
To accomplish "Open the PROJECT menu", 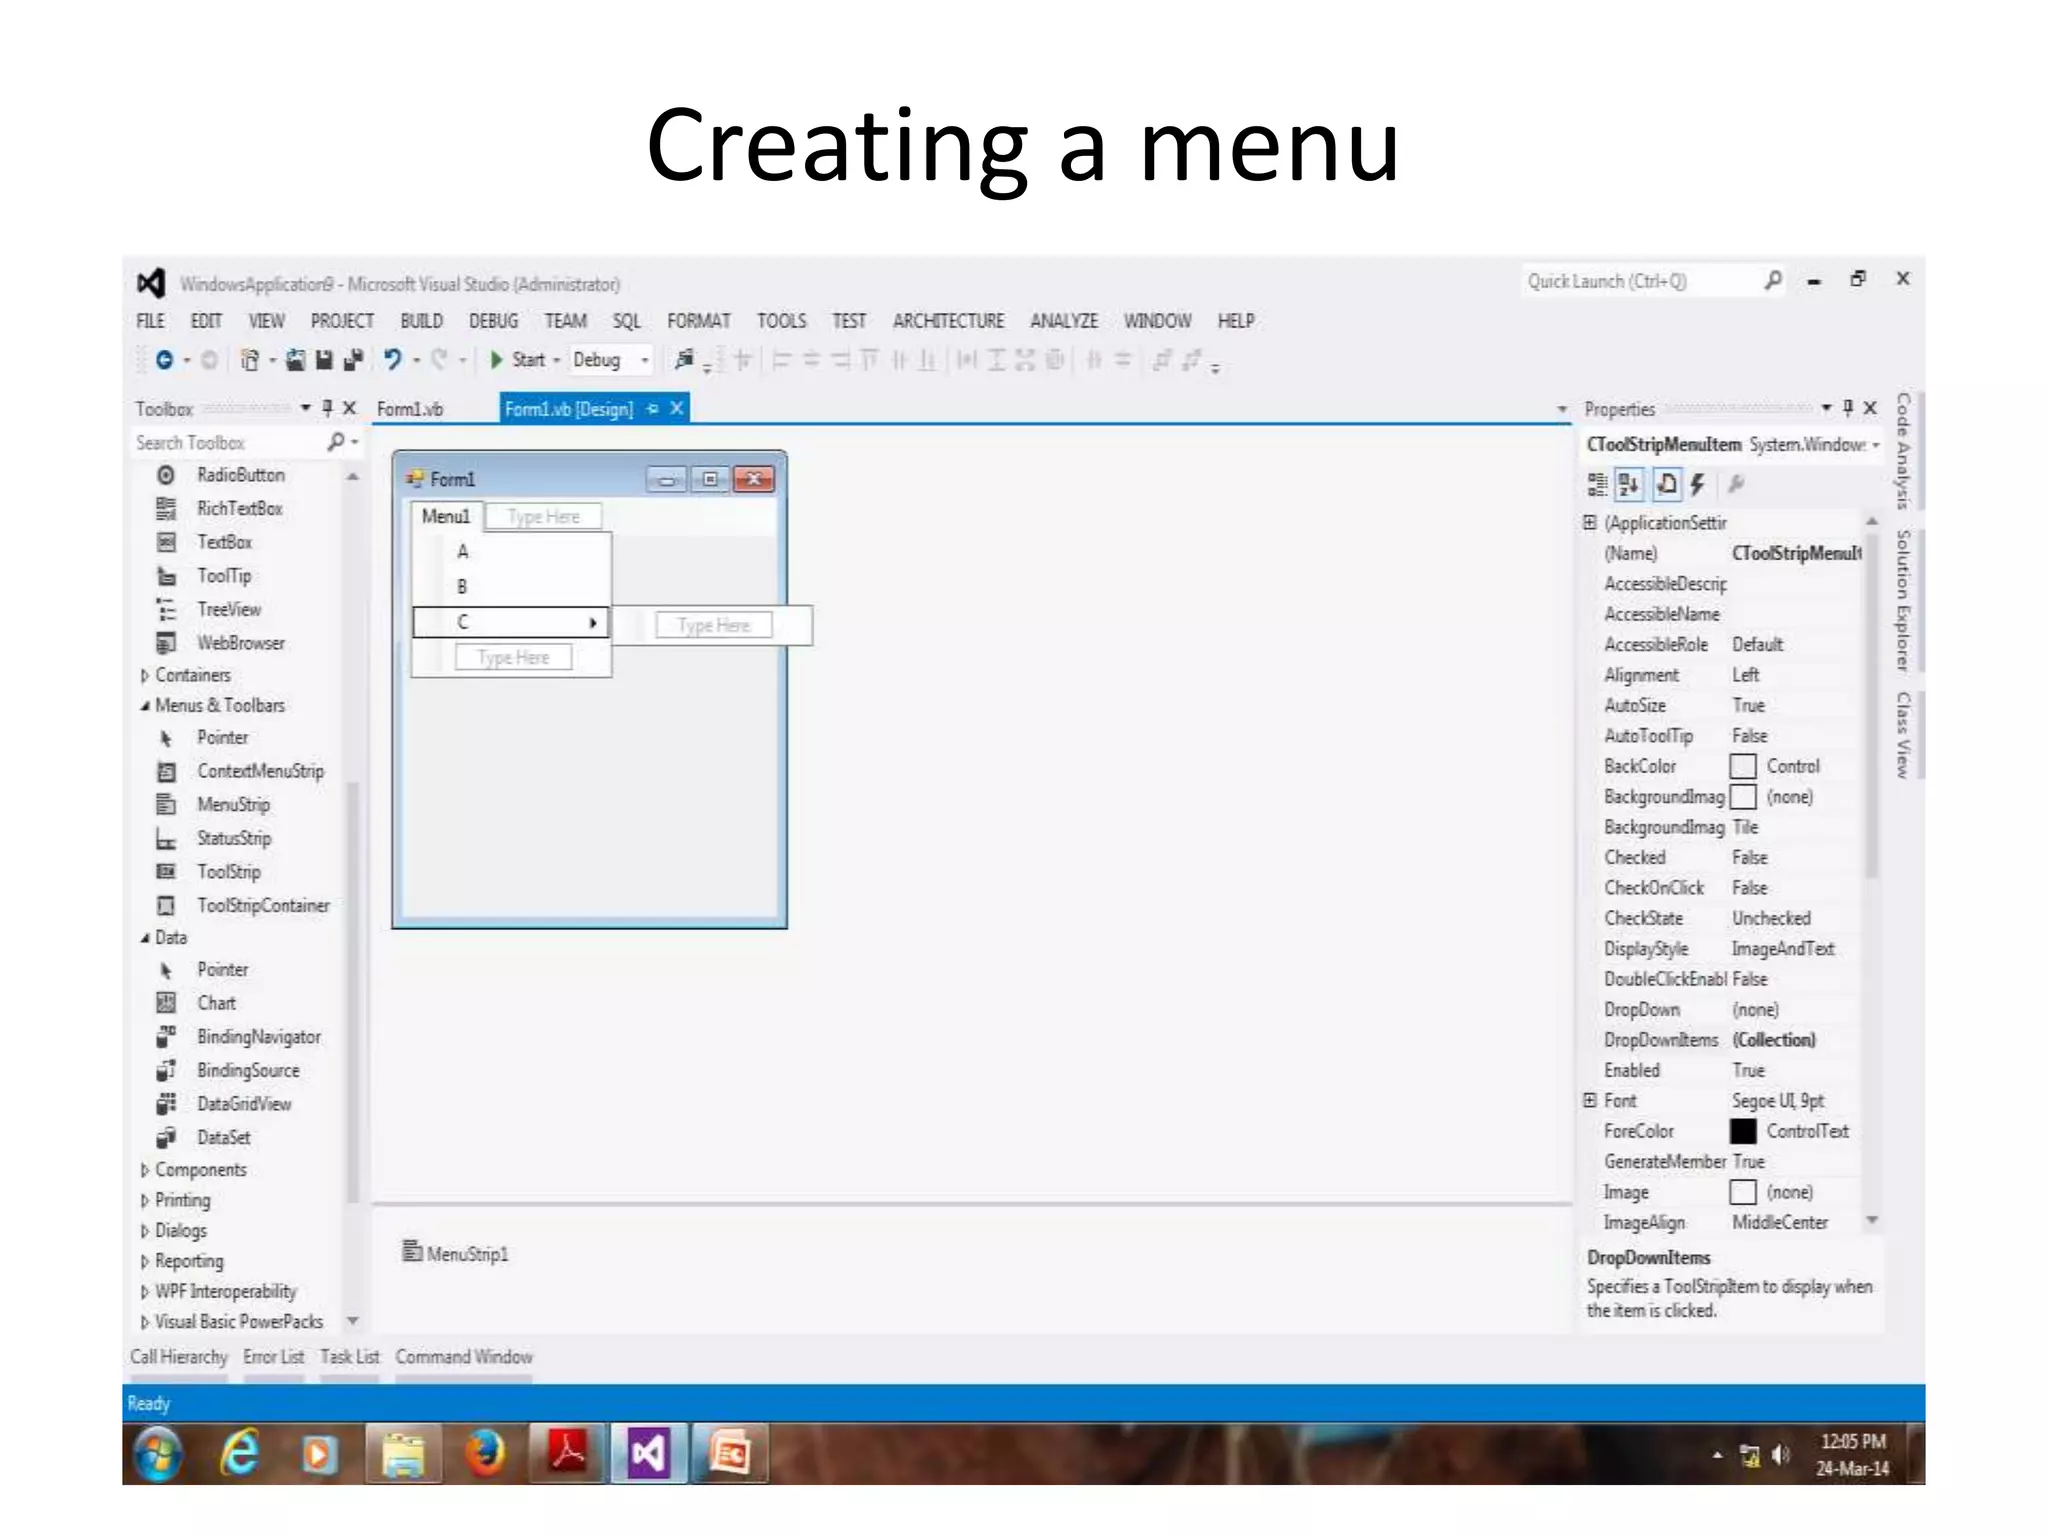I will [x=342, y=321].
